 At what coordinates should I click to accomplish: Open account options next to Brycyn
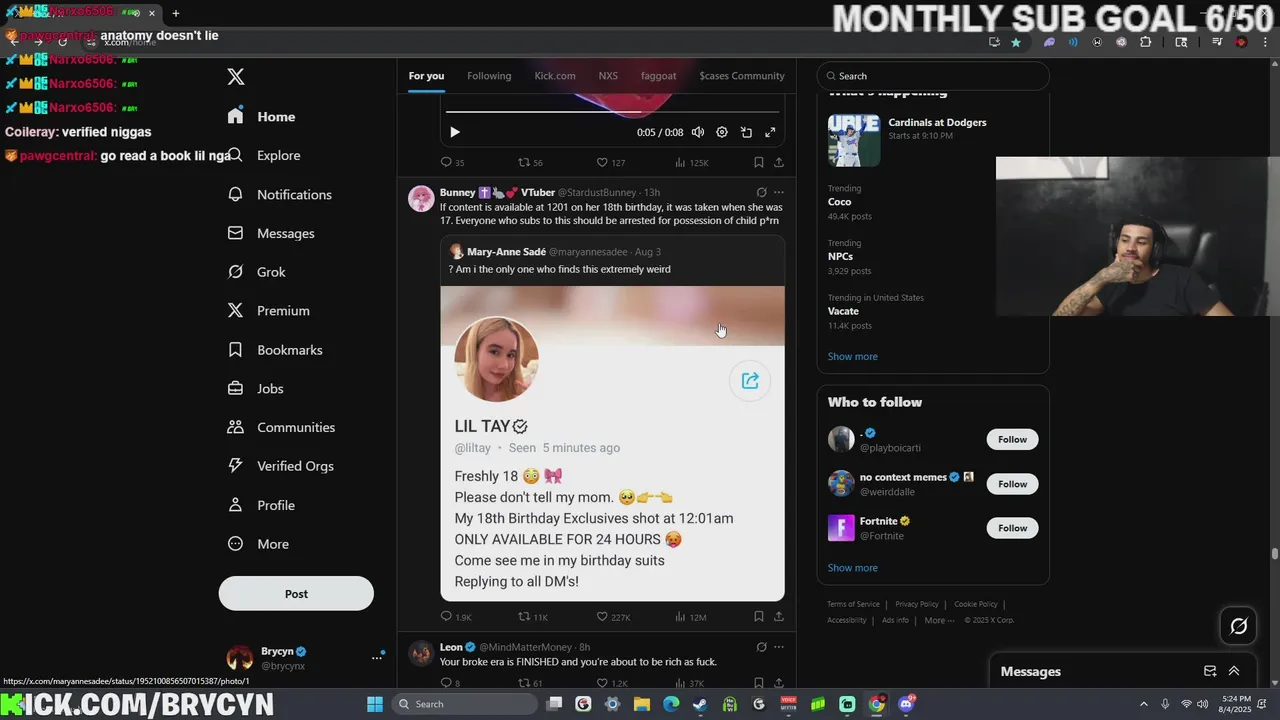[377, 657]
